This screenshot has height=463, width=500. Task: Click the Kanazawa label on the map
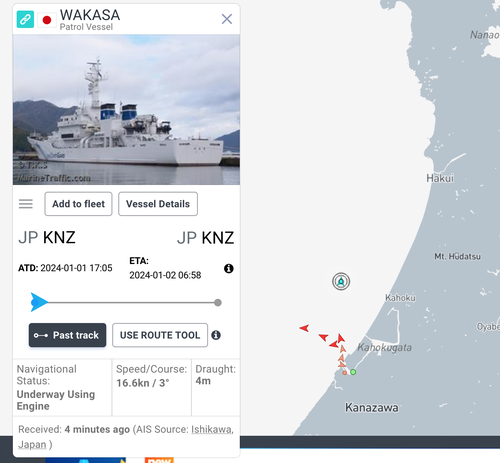point(372,407)
